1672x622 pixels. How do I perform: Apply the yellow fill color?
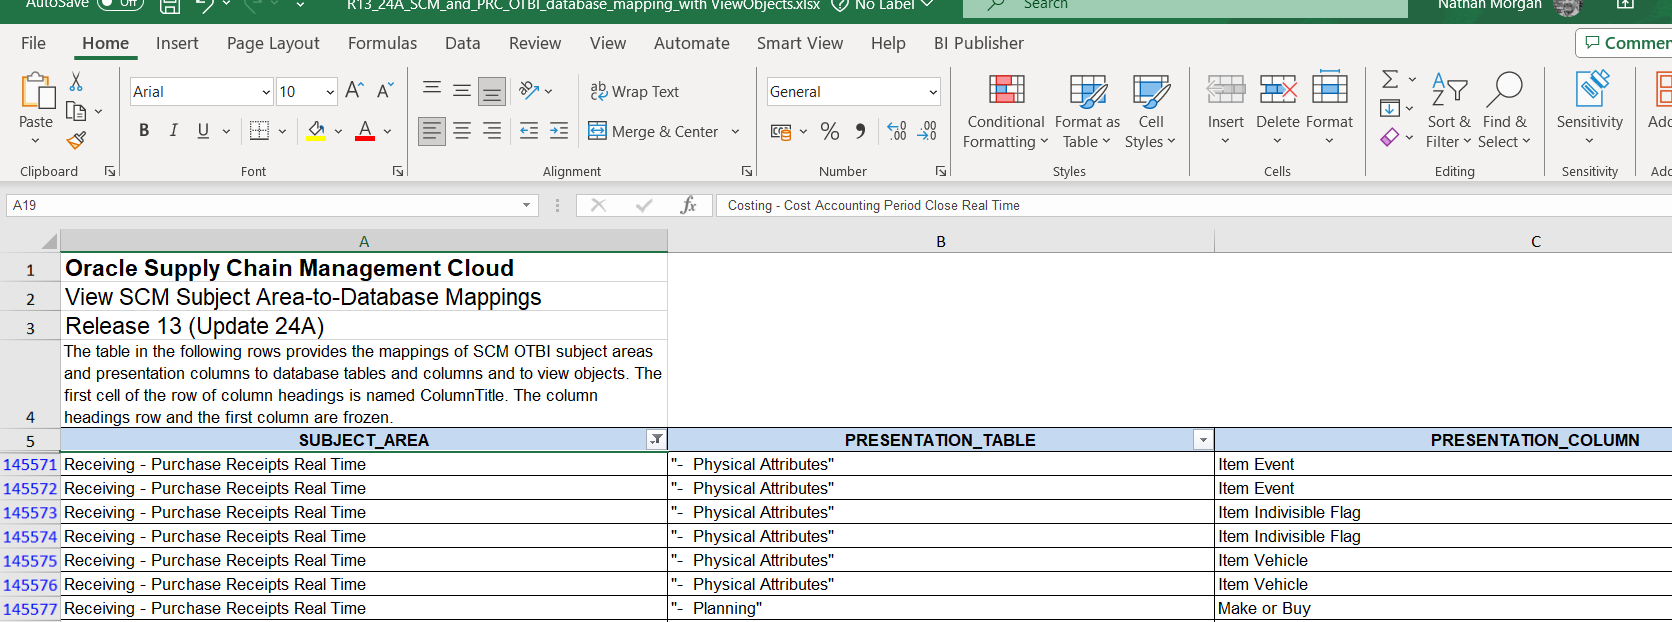(316, 131)
